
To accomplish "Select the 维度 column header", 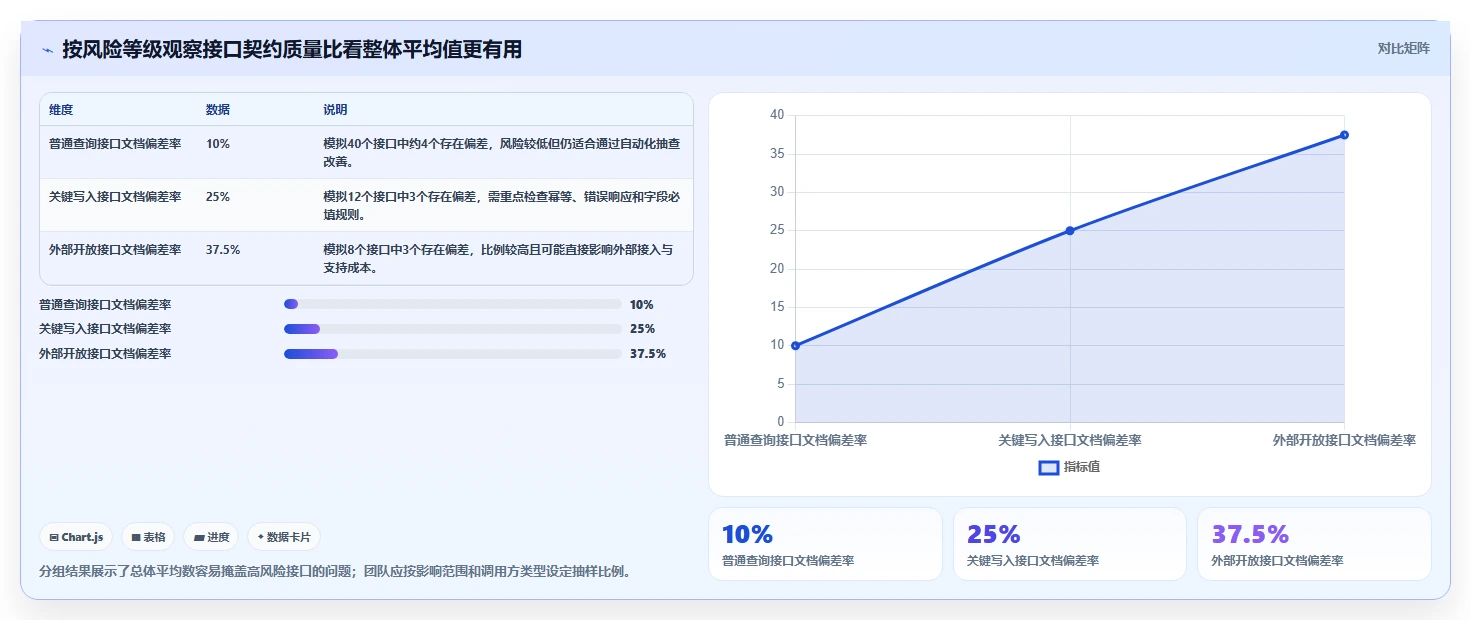I will coord(61,110).
